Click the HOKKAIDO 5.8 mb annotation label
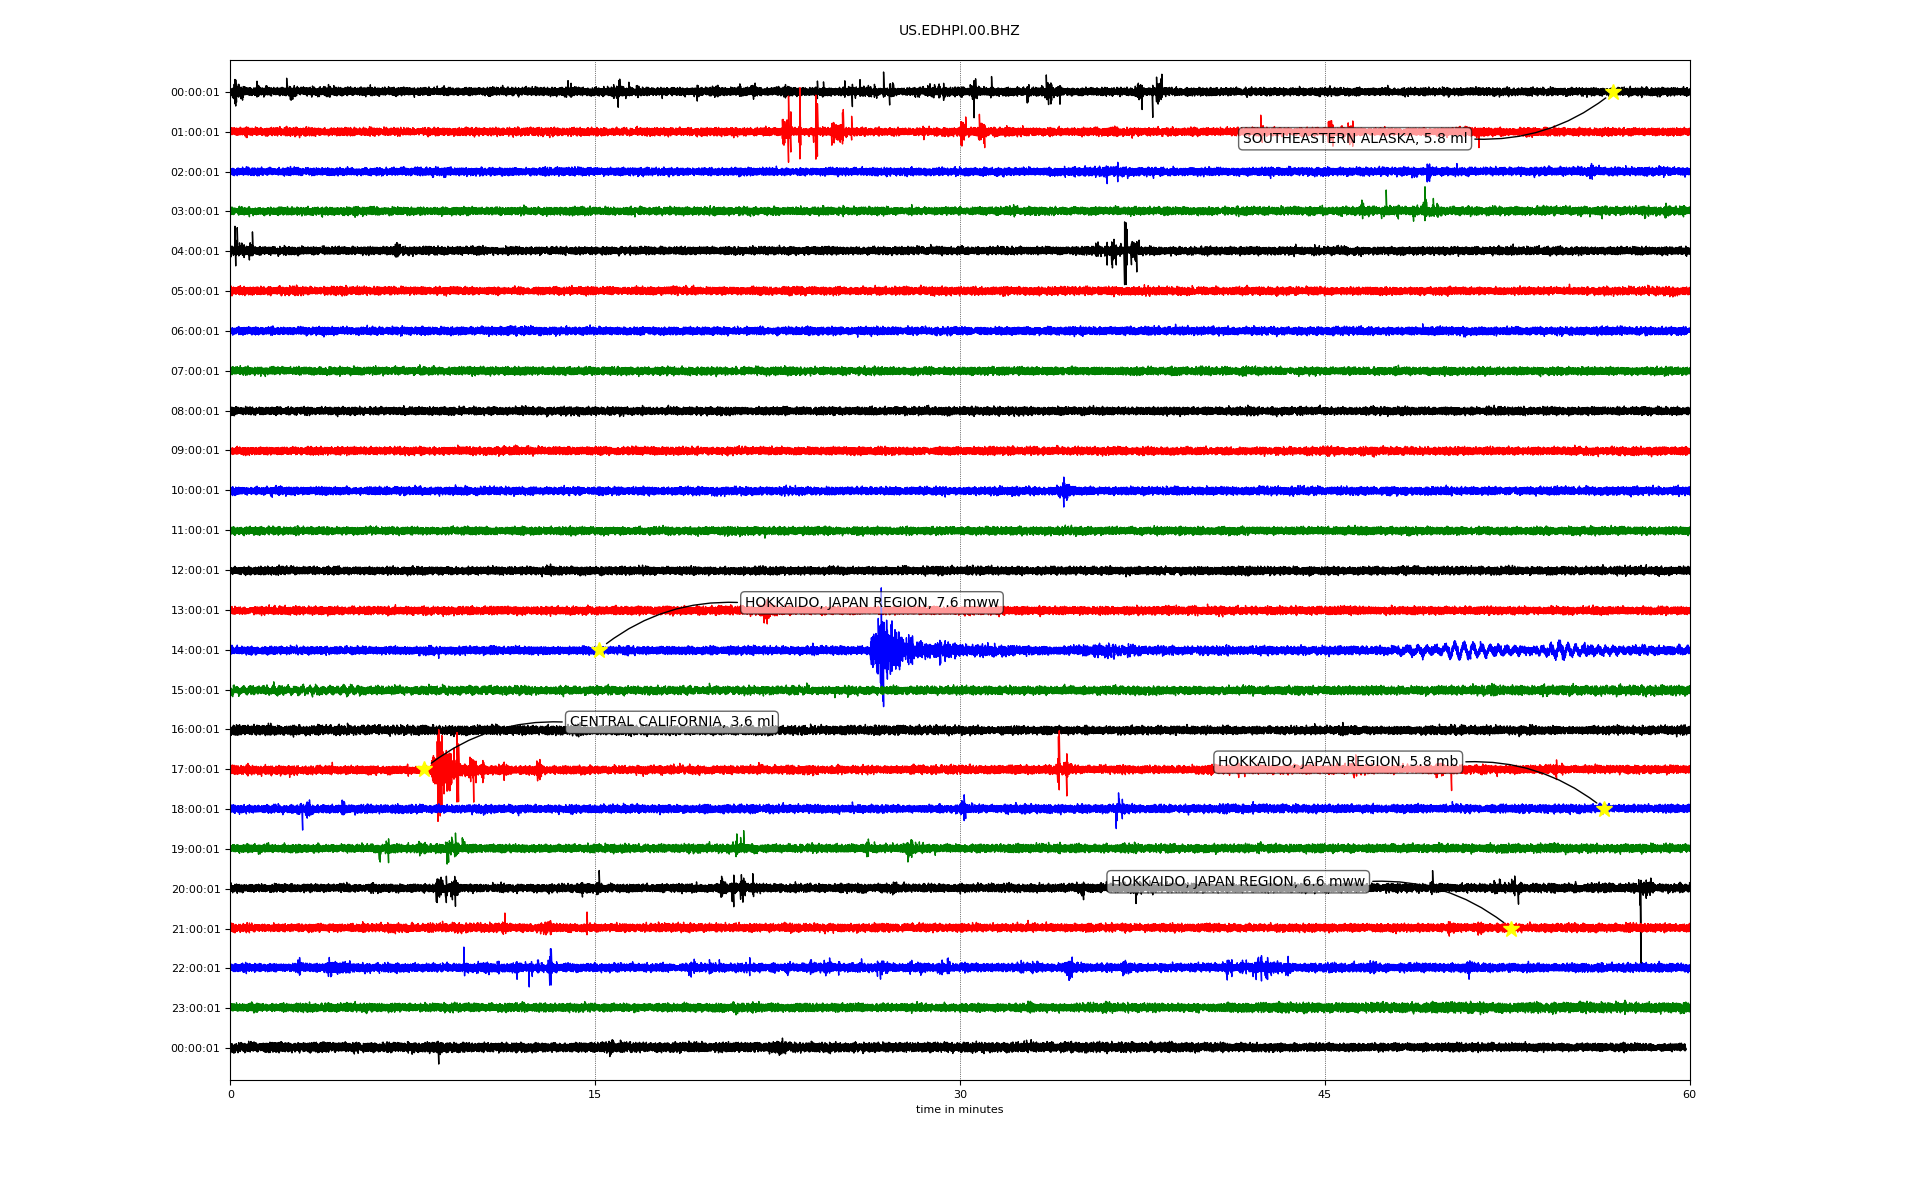The image size is (1920, 1200). pyautogui.click(x=1337, y=762)
